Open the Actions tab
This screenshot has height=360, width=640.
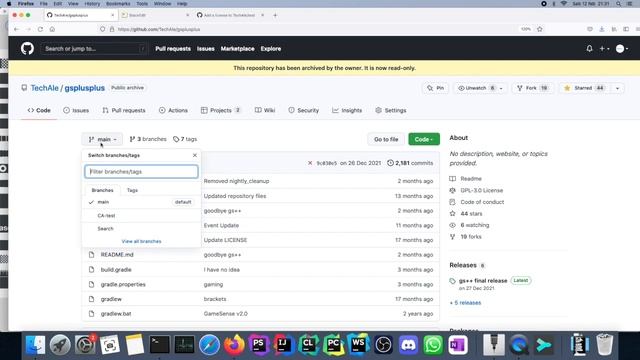173,110
